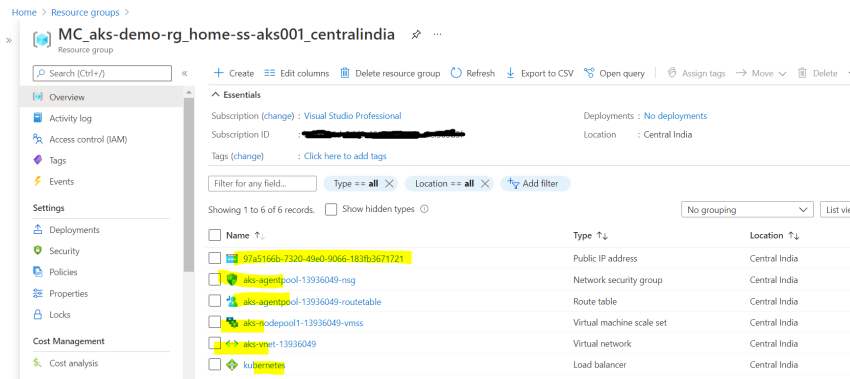The image size is (850, 379).
Task: Click the Show hidden types info icon
Action: pyautogui.click(x=424, y=209)
